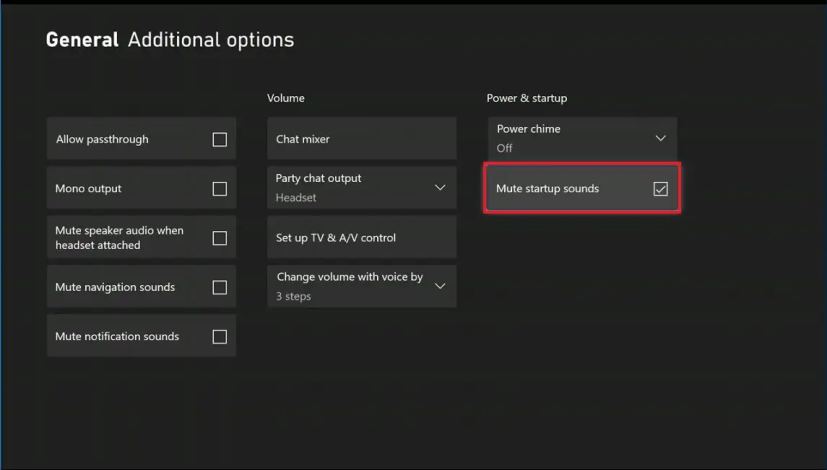Select the 3 steps value text
The width and height of the screenshot is (827, 470).
293,296
